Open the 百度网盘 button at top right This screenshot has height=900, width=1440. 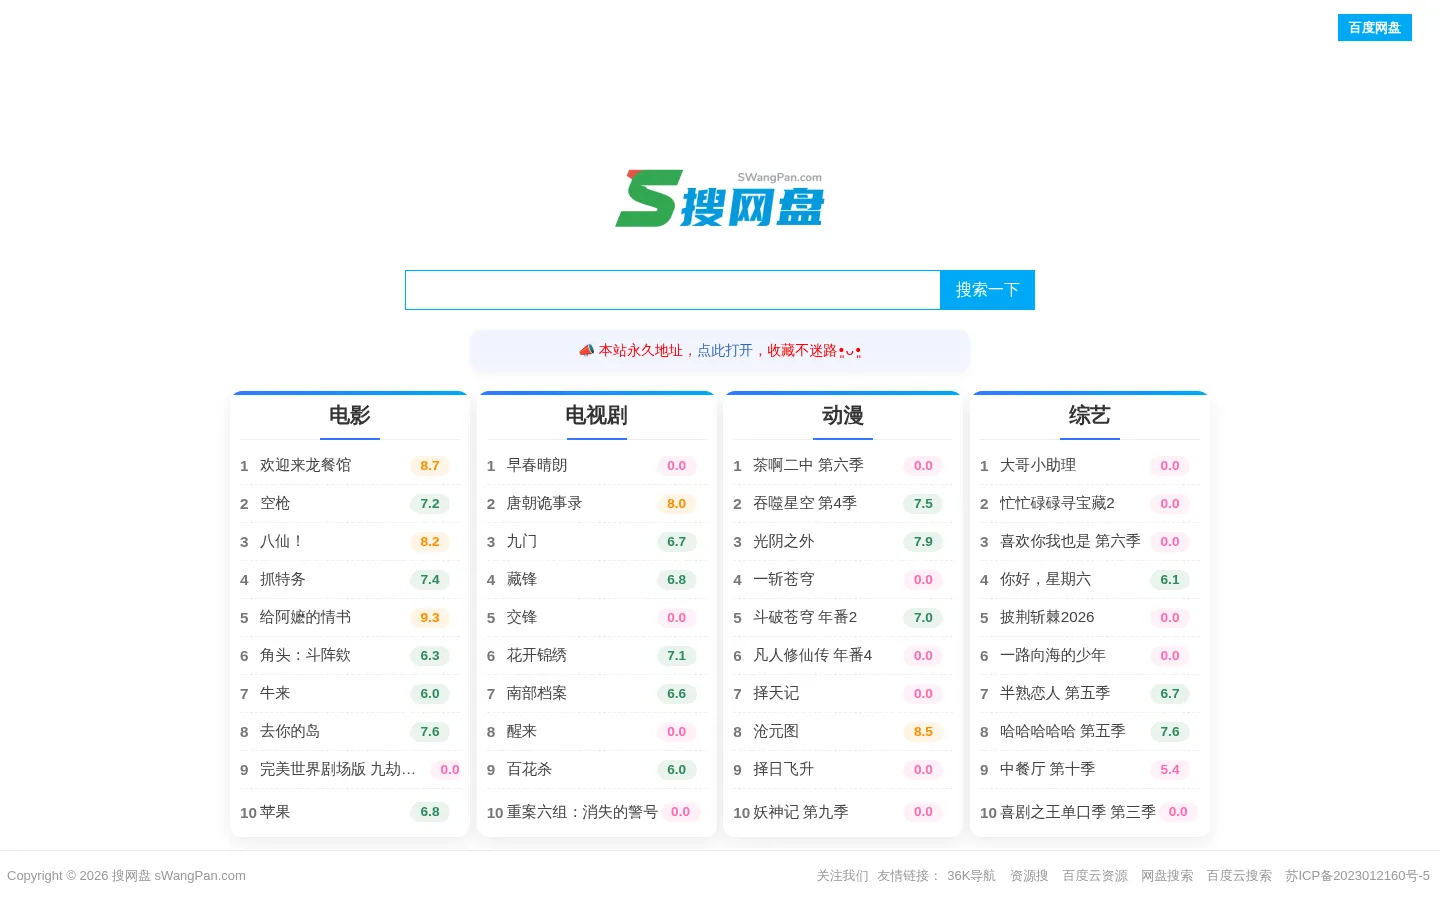point(1375,28)
